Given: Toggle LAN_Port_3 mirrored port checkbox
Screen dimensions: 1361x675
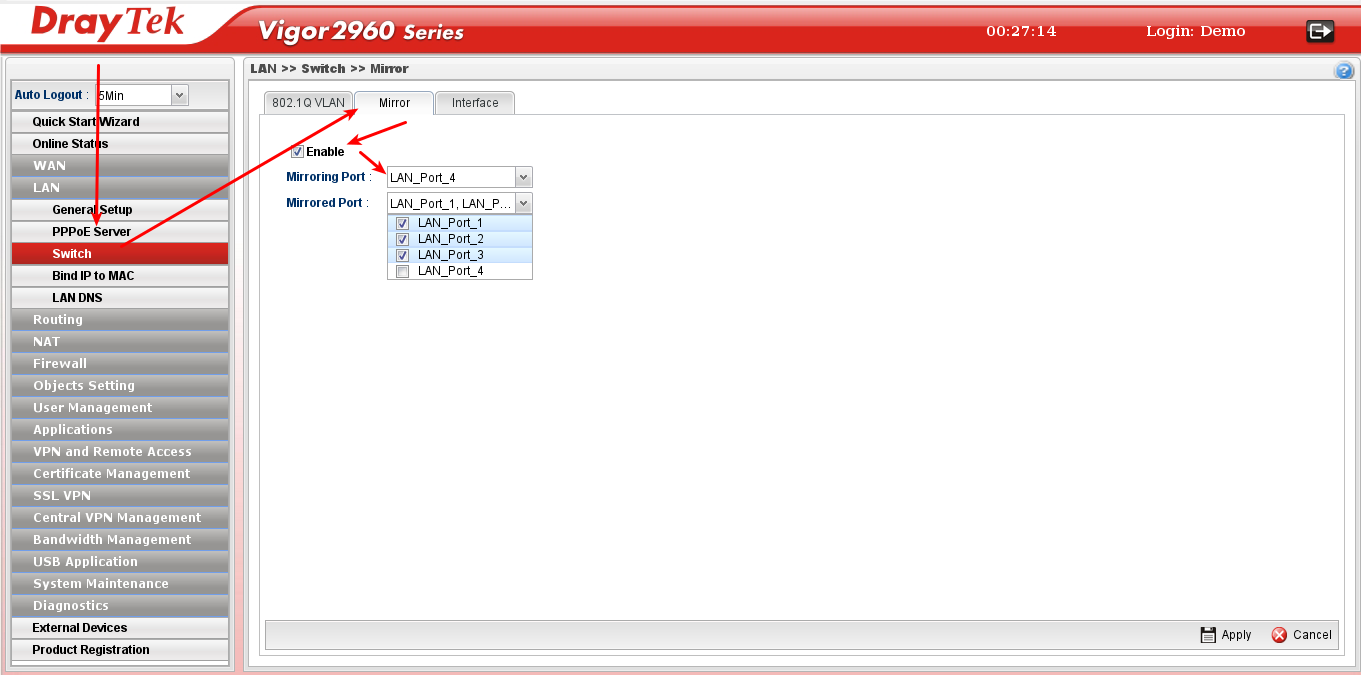Looking at the screenshot, I should [402, 255].
